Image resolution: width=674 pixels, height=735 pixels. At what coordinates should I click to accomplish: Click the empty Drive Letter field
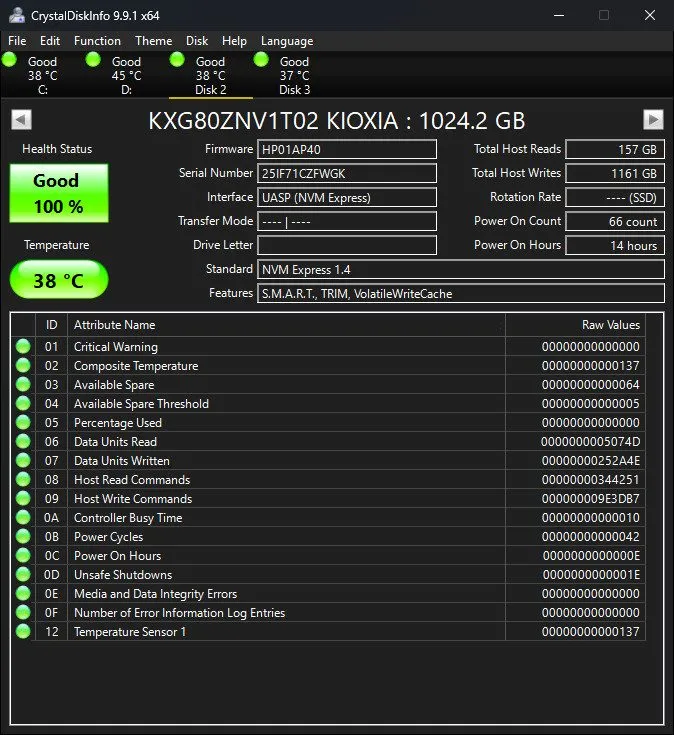coord(347,245)
